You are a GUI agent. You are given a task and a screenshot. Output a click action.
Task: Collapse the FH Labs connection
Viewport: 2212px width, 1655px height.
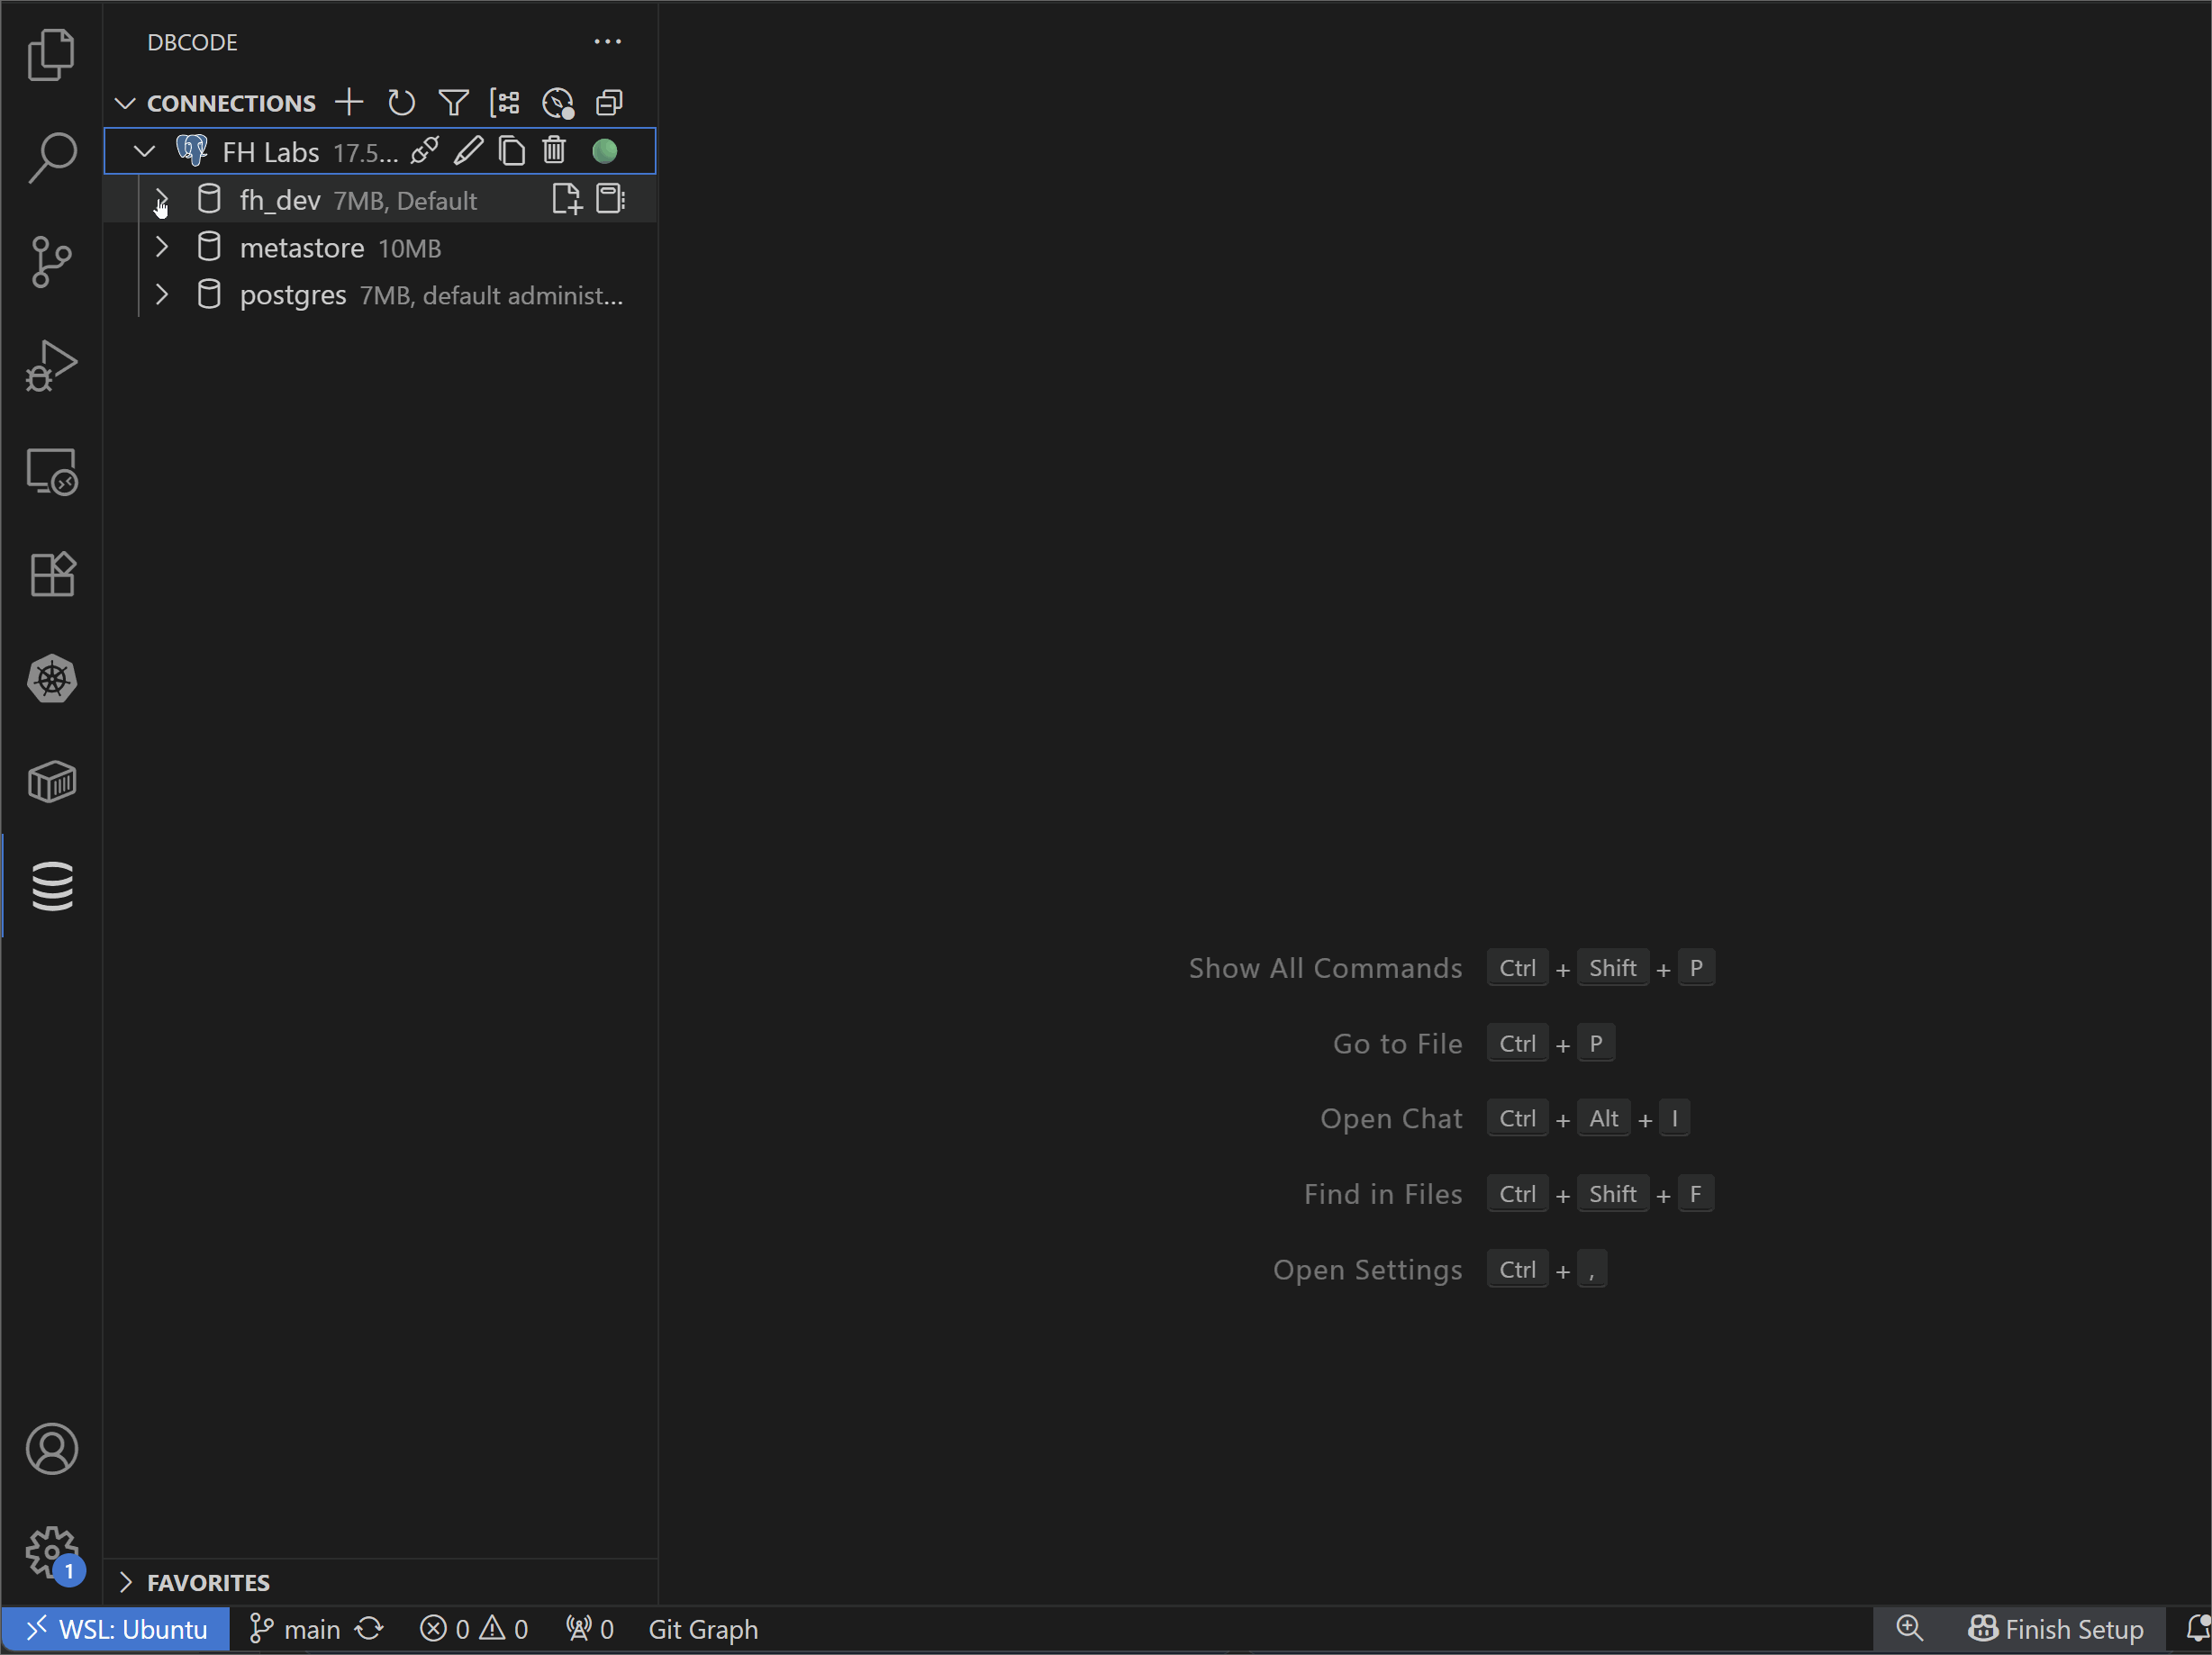(x=145, y=151)
